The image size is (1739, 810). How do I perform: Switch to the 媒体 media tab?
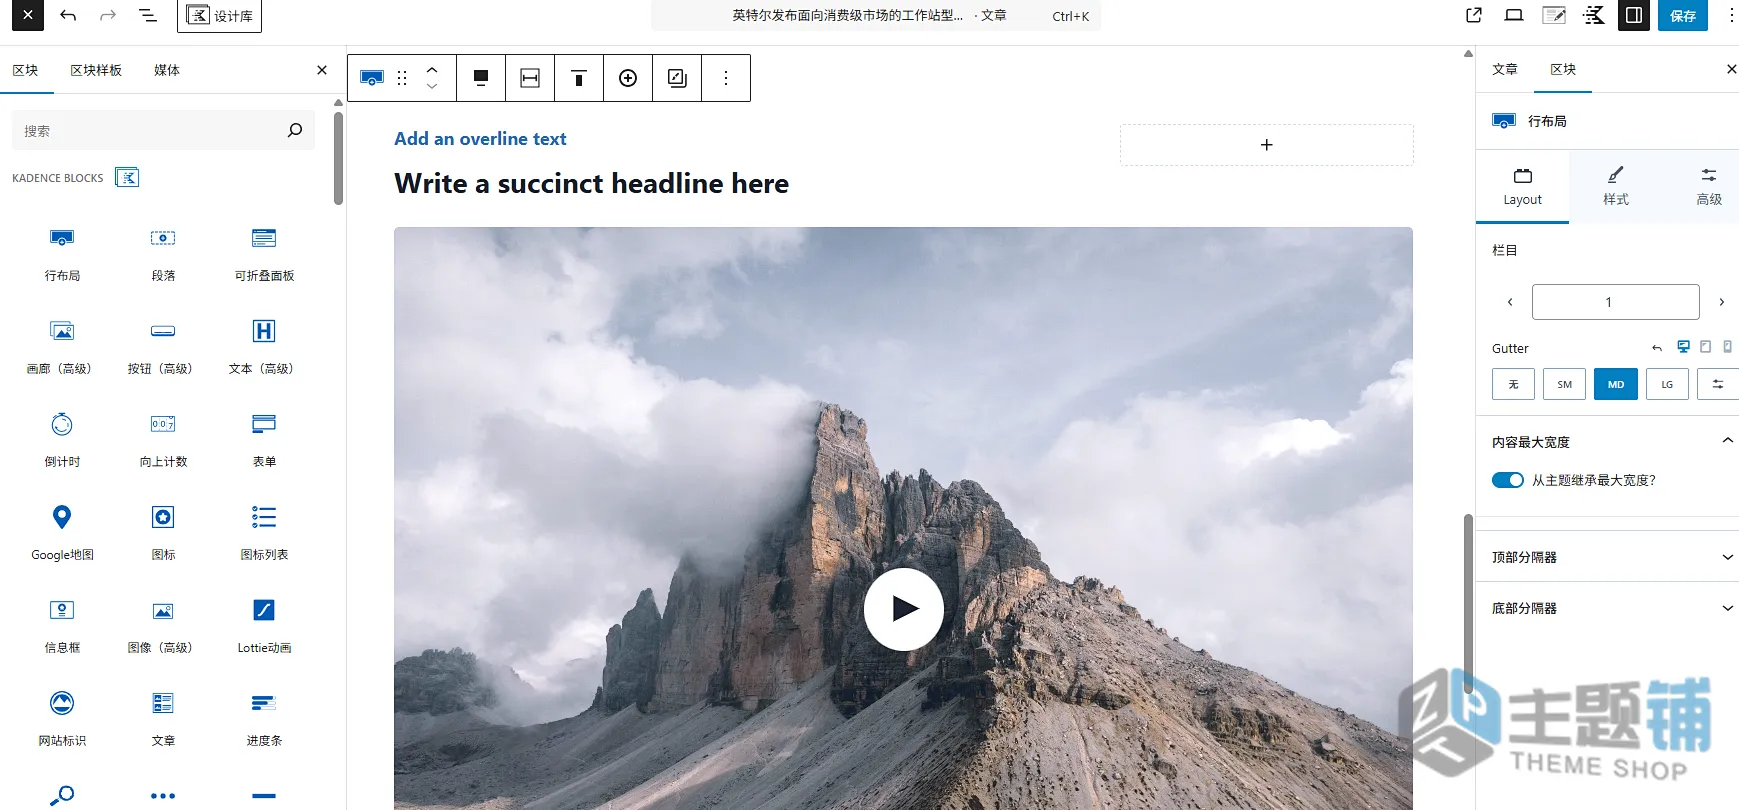click(167, 70)
